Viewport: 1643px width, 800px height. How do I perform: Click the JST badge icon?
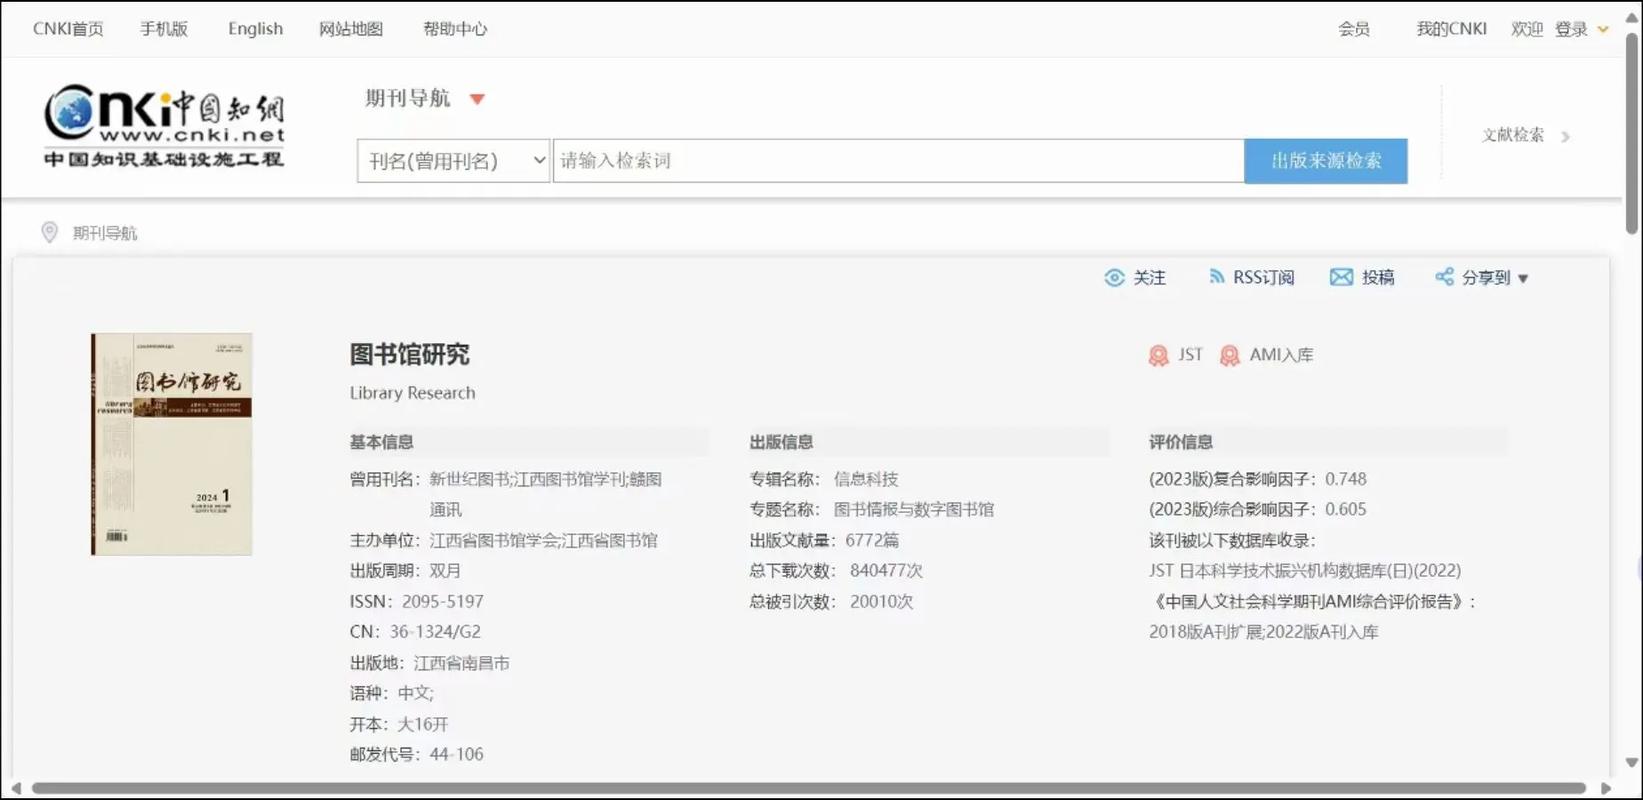(x=1158, y=355)
